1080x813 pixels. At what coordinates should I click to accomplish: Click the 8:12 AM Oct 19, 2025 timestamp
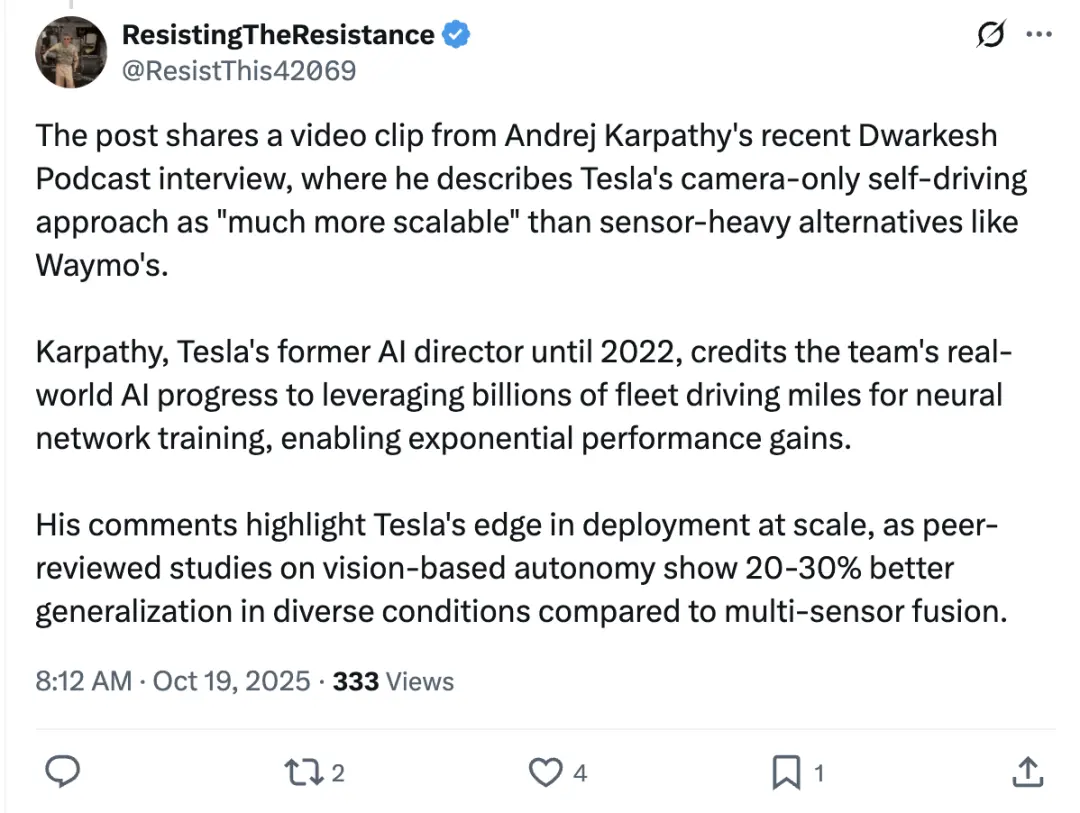pyautogui.click(x=172, y=681)
